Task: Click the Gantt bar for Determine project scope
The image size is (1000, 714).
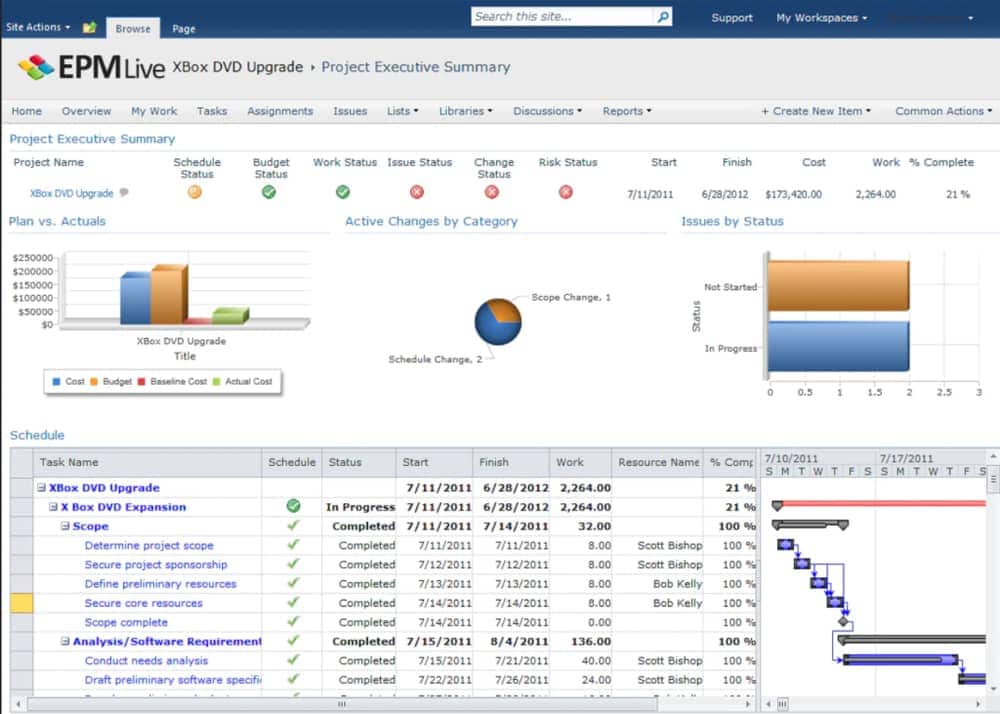Action: tap(786, 544)
